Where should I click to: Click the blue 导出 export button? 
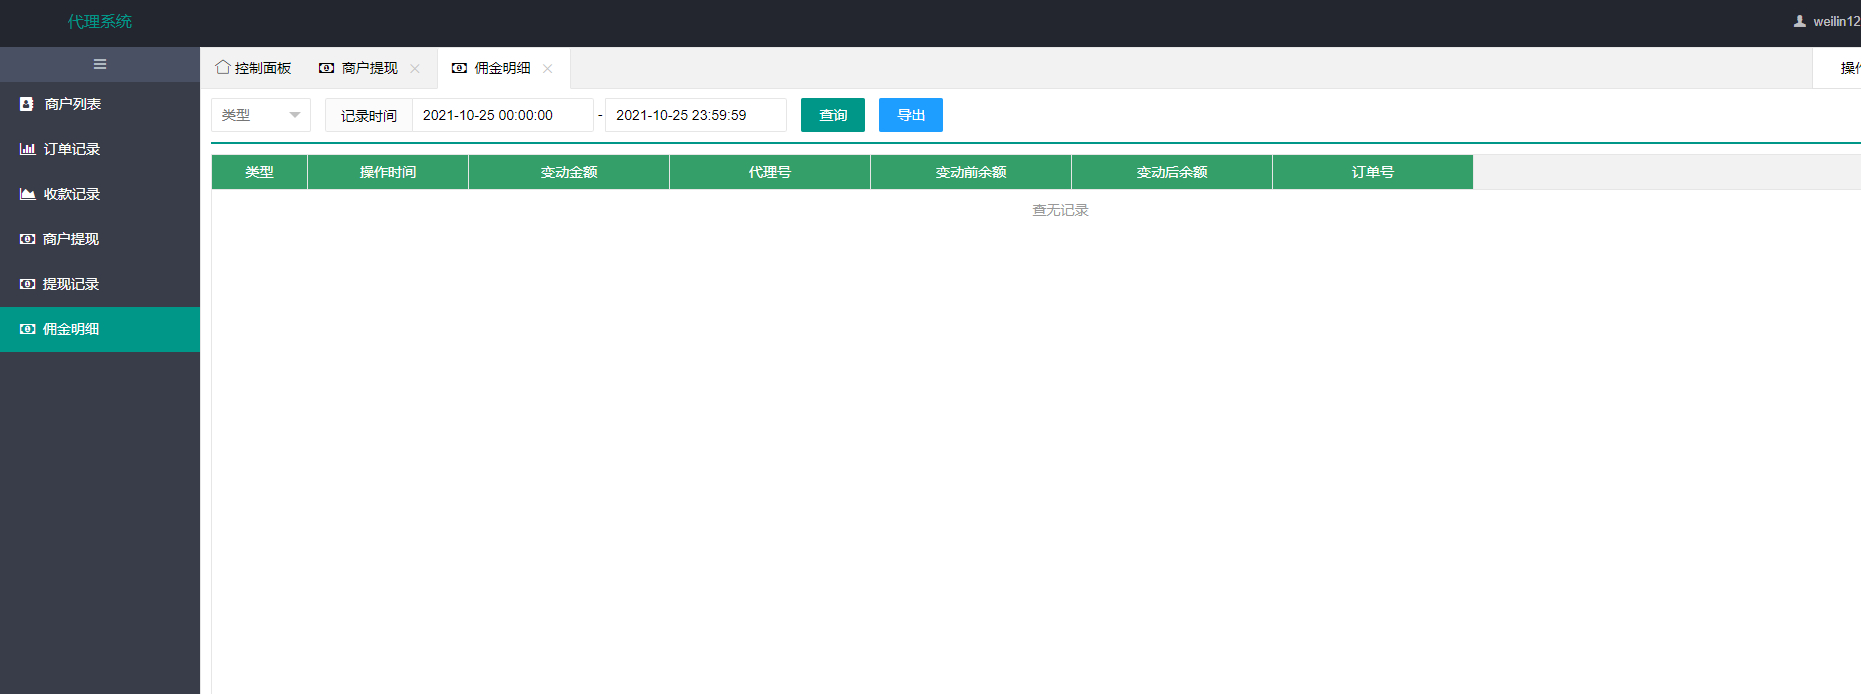911,115
